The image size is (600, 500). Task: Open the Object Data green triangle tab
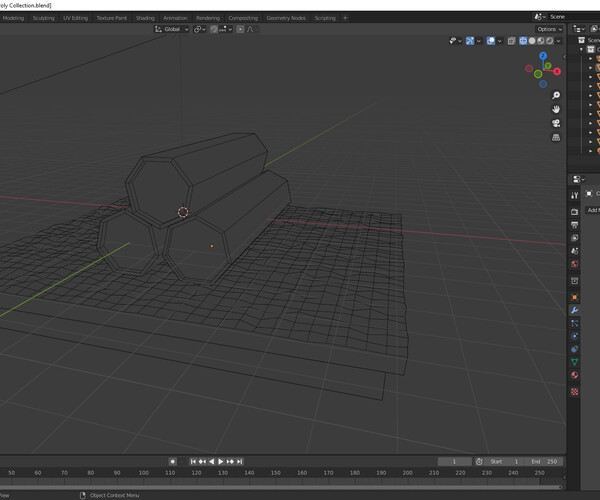(x=575, y=362)
